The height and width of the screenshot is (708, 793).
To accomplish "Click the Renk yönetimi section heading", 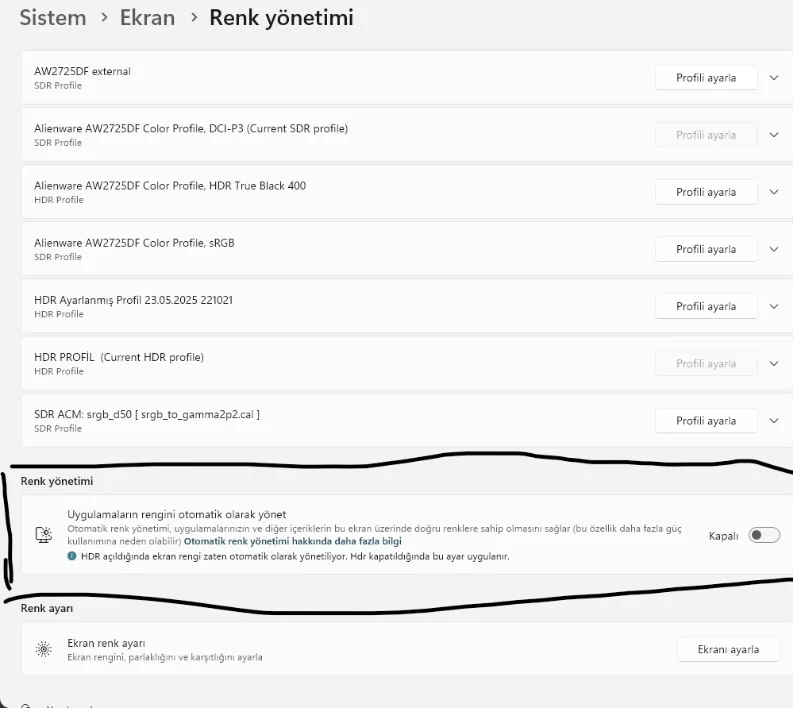I will pyautogui.click(x=57, y=481).
